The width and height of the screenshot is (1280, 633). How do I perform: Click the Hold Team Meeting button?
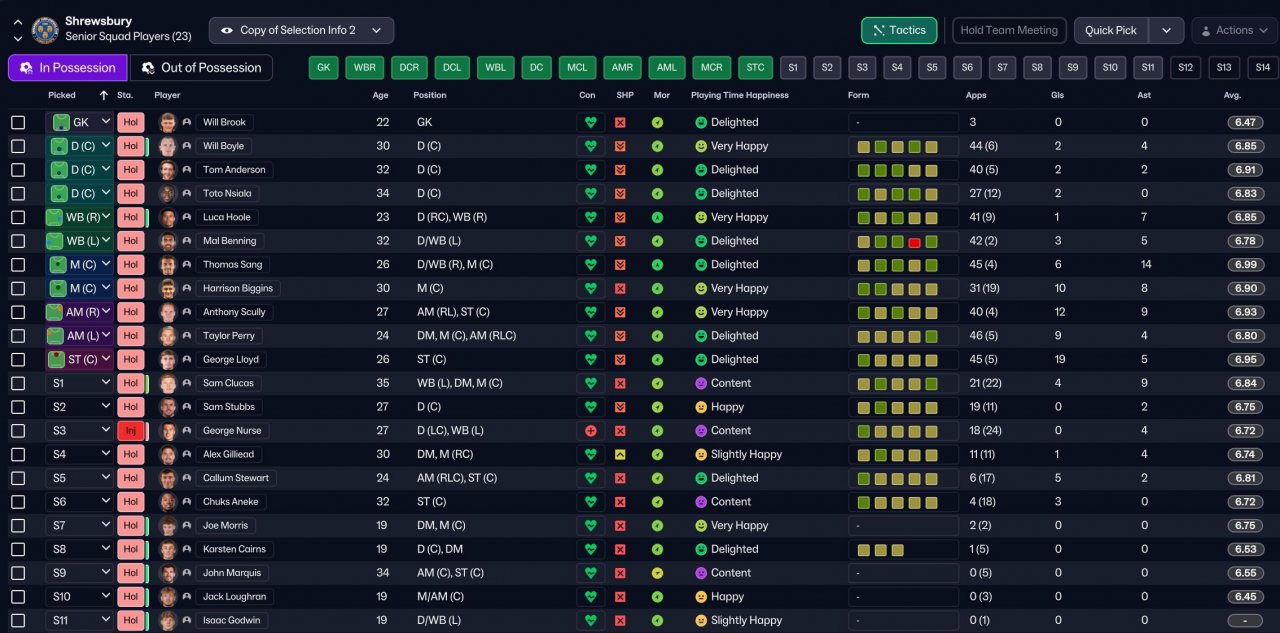(x=1009, y=30)
